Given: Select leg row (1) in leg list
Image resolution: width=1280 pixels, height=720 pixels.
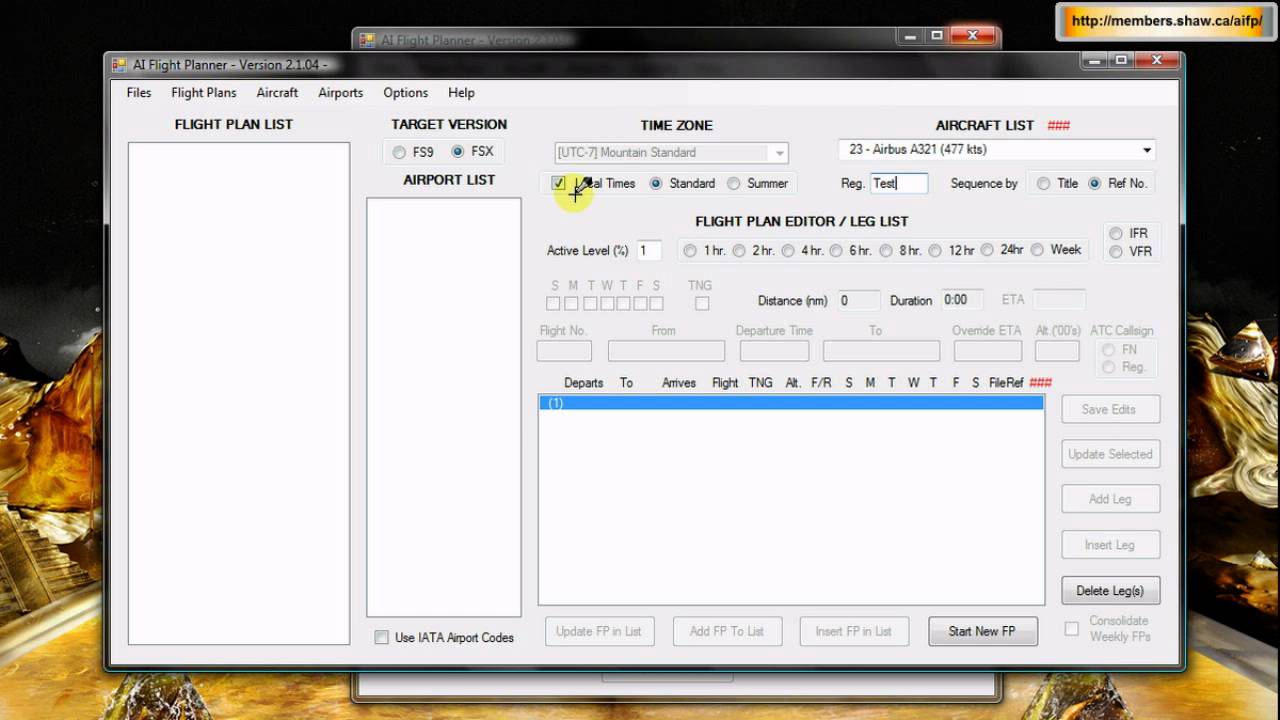Looking at the screenshot, I should coord(791,403).
